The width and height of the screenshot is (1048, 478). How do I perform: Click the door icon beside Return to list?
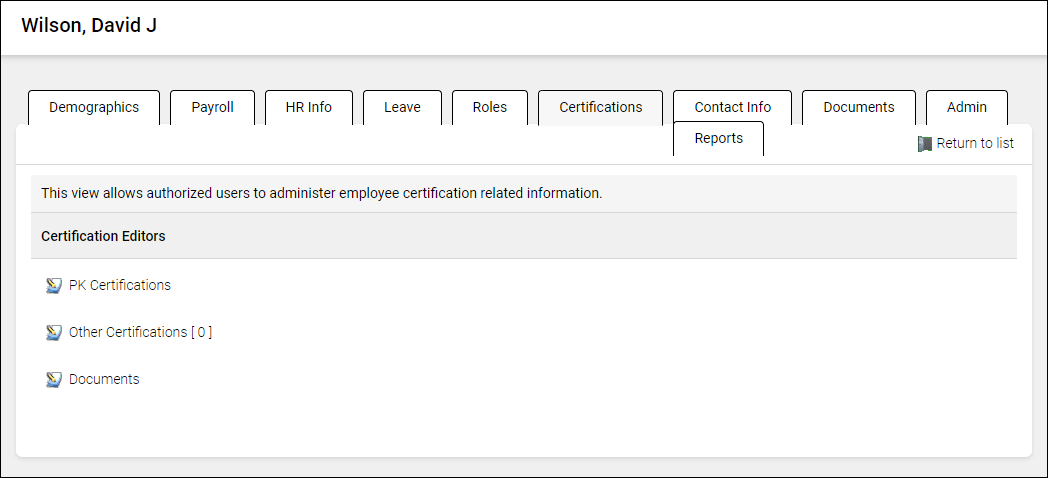pyautogui.click(x=925, y=144)
